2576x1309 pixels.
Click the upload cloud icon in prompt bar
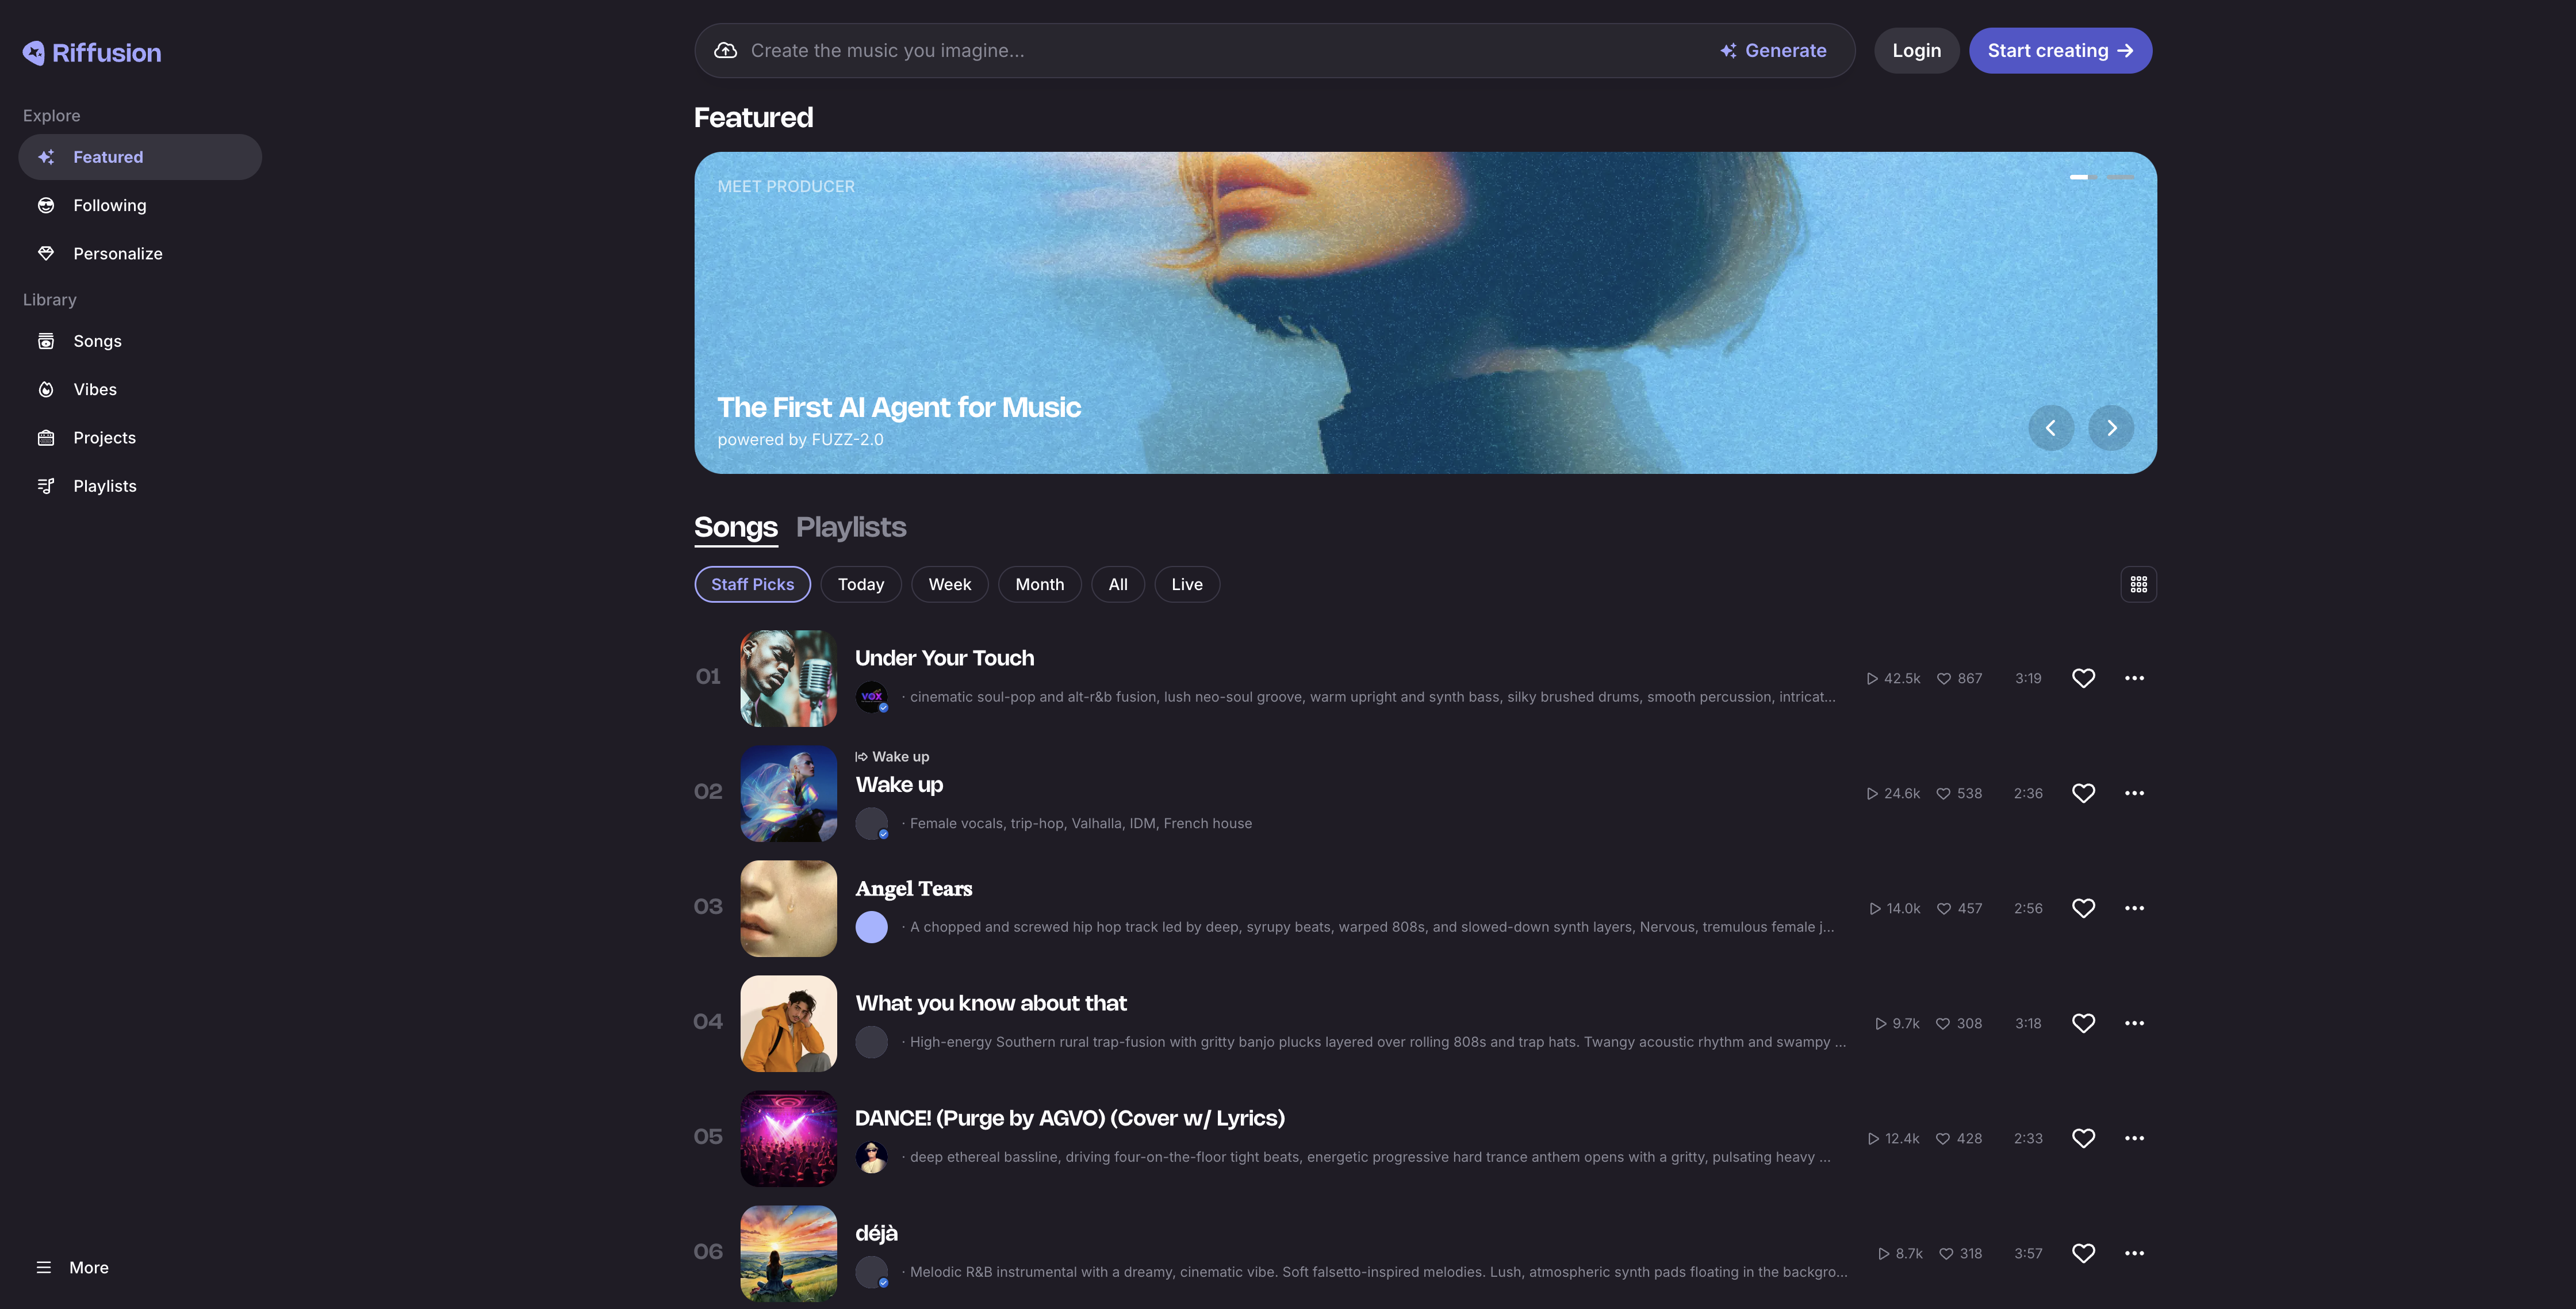726,51
